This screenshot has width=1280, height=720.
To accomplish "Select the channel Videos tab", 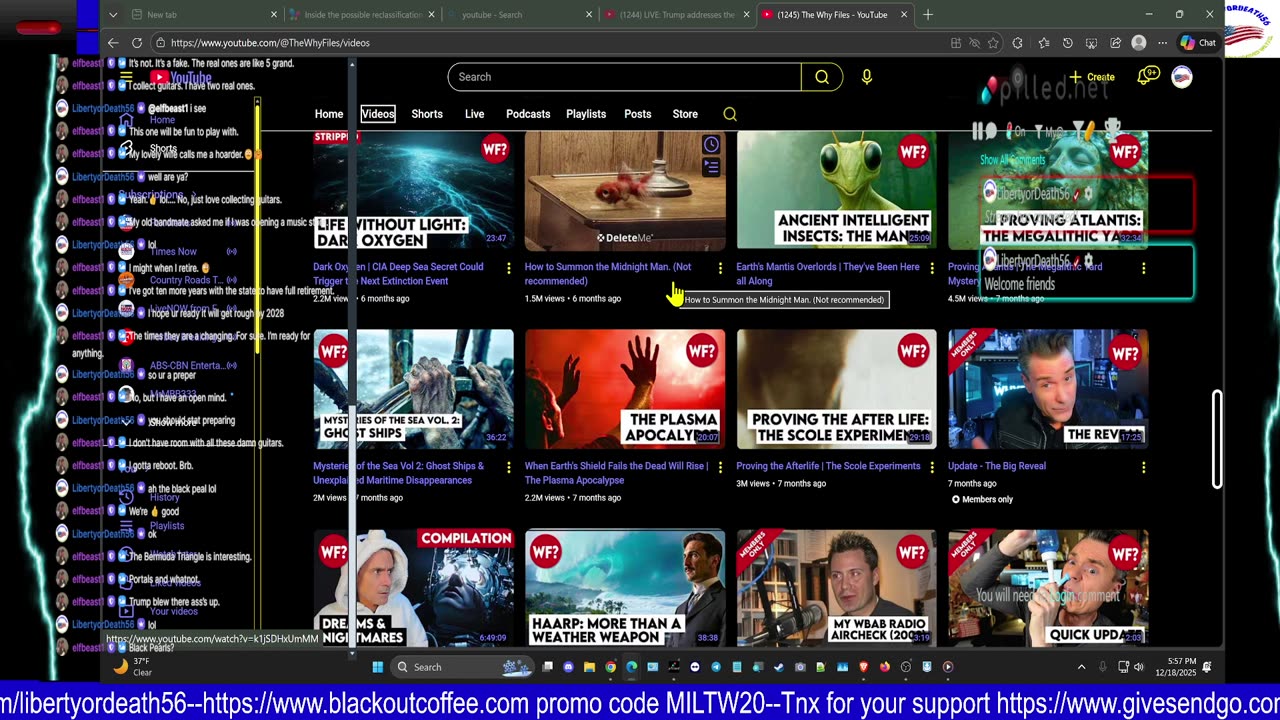I will [378, 114].
